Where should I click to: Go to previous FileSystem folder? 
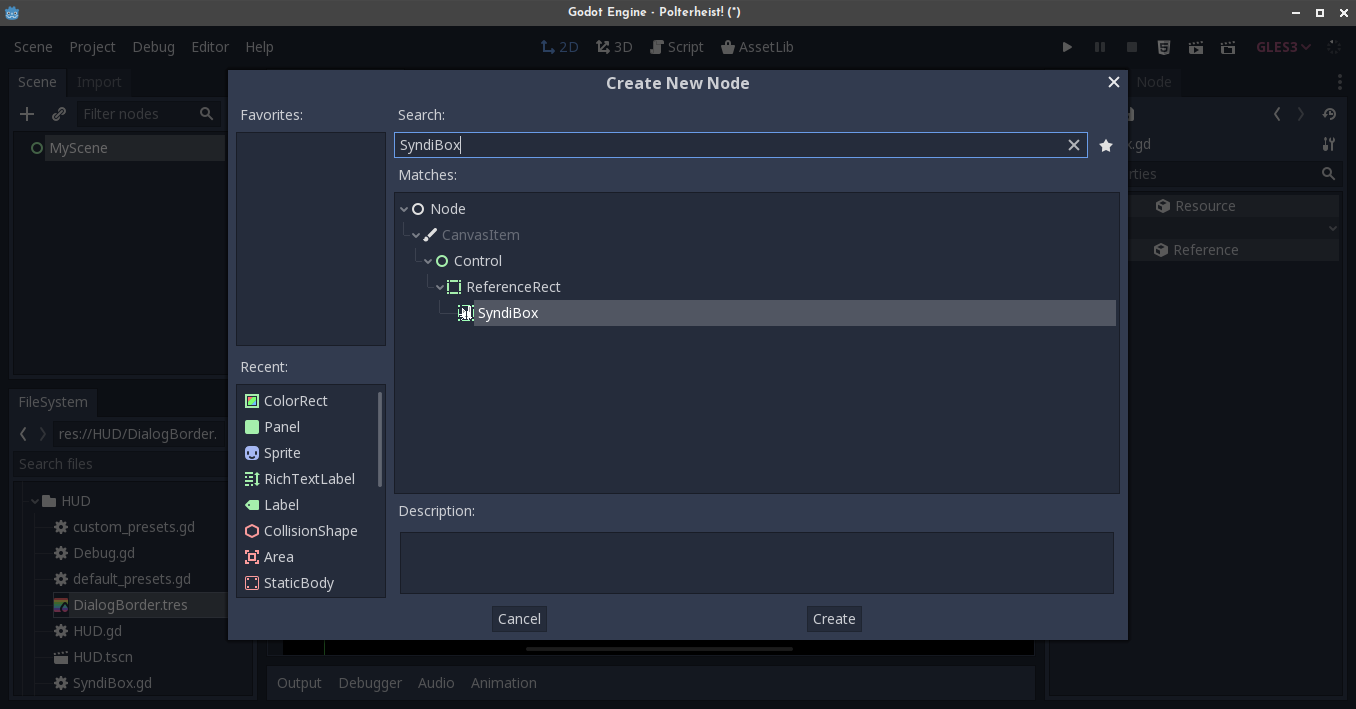[23, 434]
